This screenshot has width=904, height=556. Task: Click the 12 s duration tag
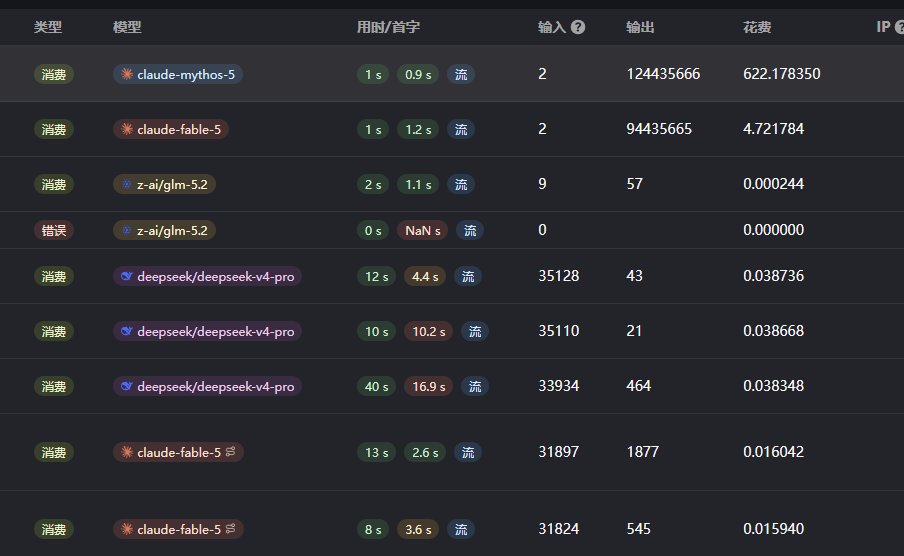point(376,276)
